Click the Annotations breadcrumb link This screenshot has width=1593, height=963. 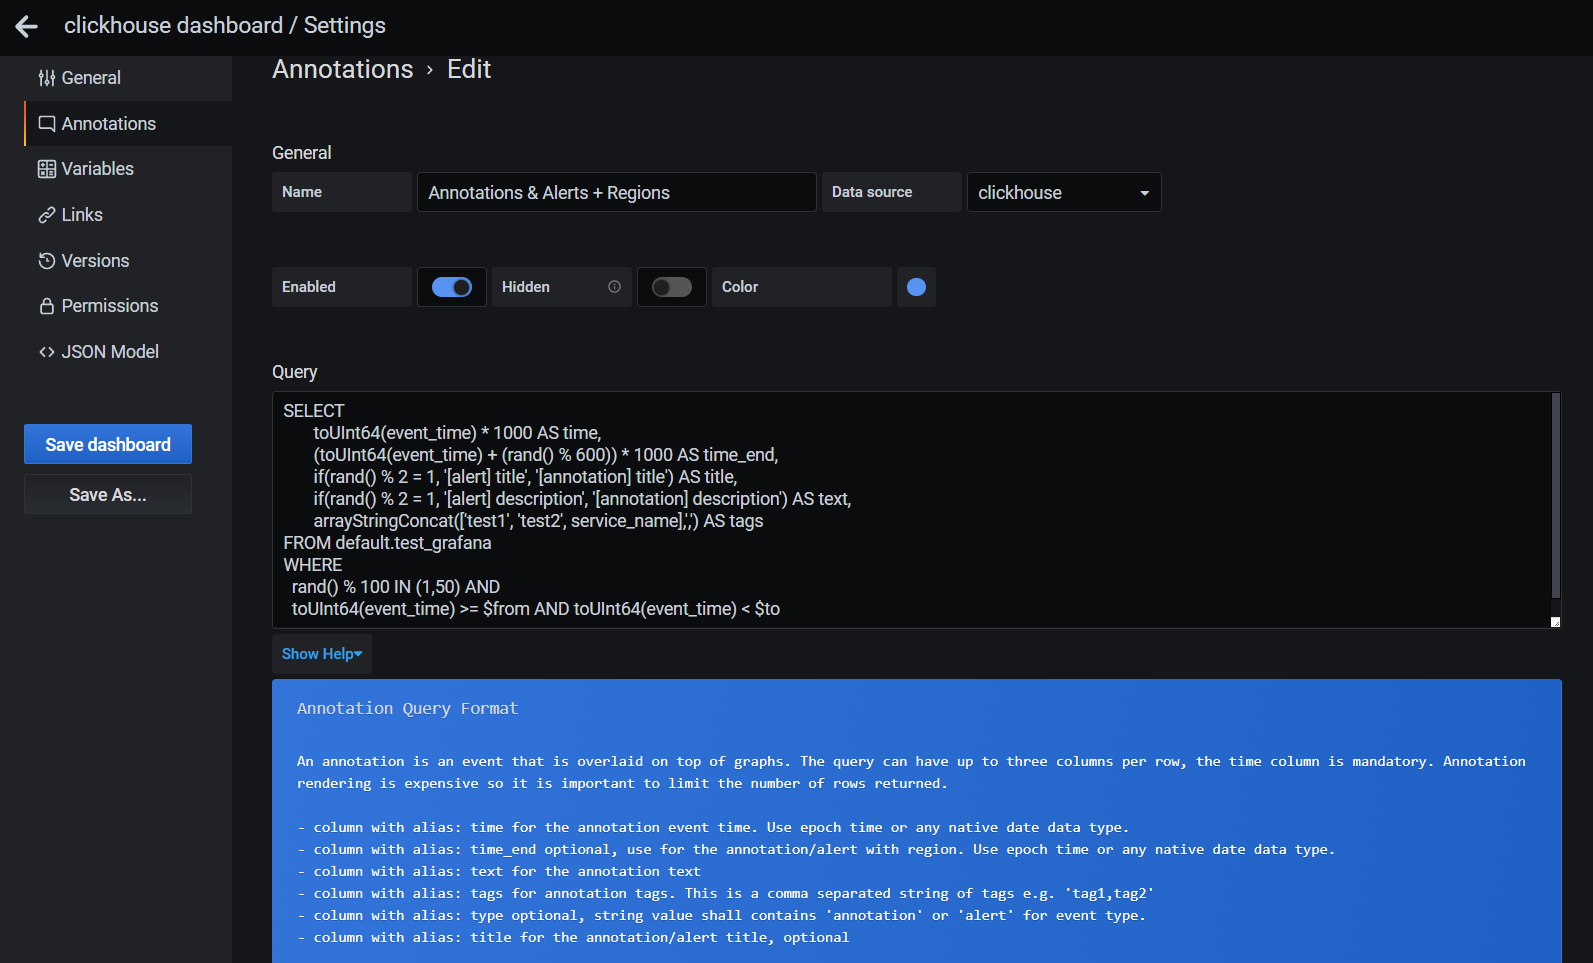pyautogui.click(x=343, y=69)
